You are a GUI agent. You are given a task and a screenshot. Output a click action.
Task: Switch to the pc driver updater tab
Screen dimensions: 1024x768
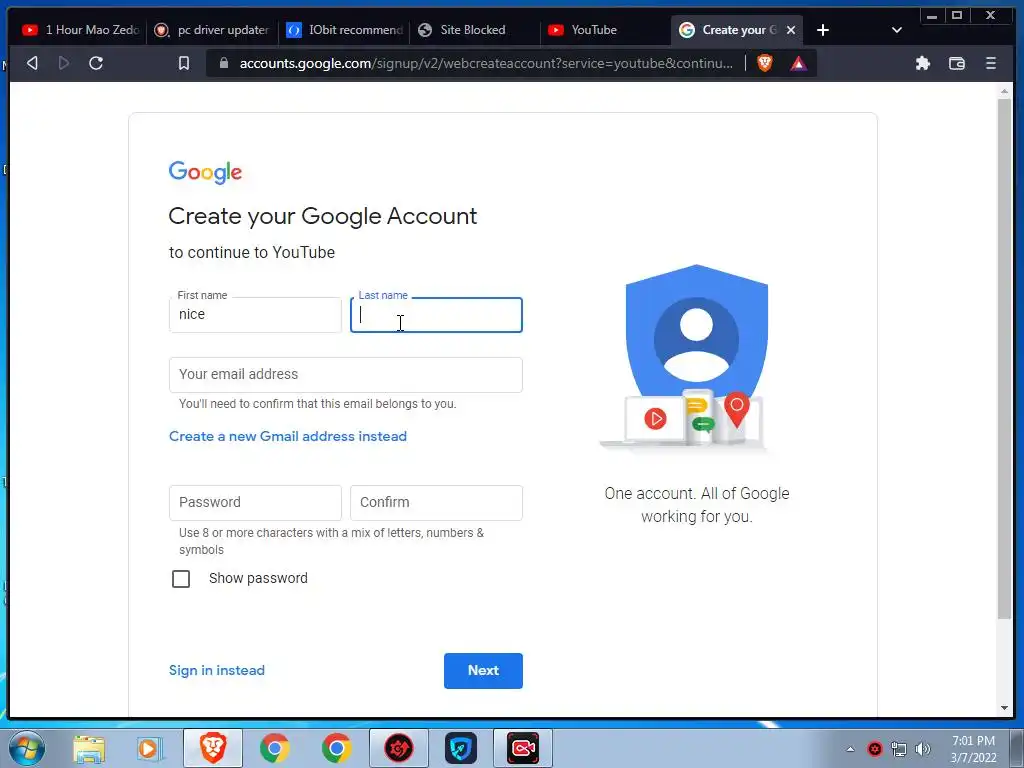point(212,30)
